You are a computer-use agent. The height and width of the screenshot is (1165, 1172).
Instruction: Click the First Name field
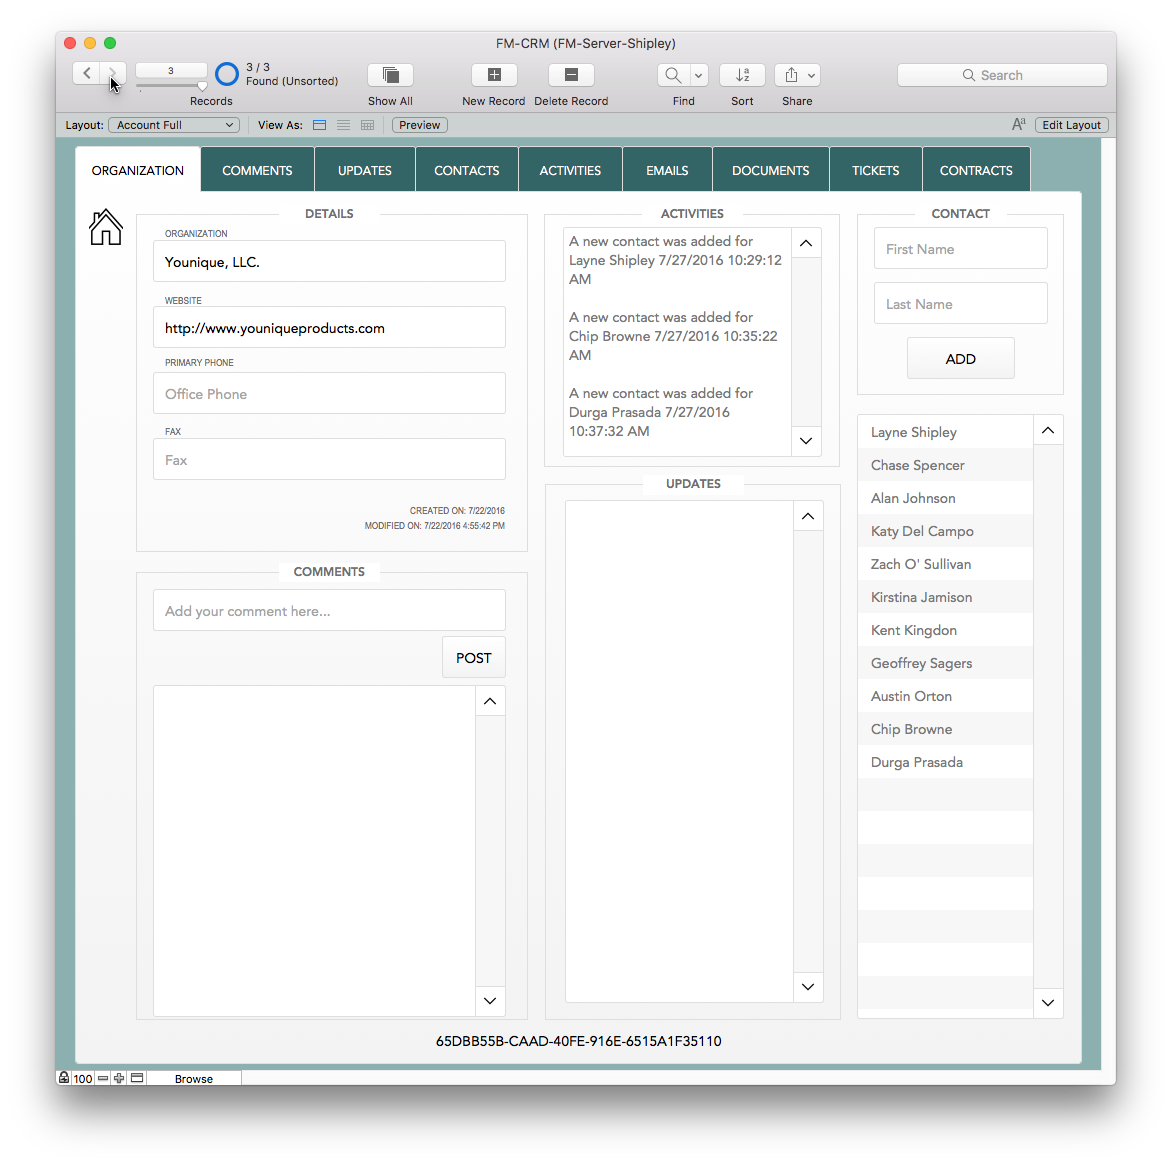(960, 249)
